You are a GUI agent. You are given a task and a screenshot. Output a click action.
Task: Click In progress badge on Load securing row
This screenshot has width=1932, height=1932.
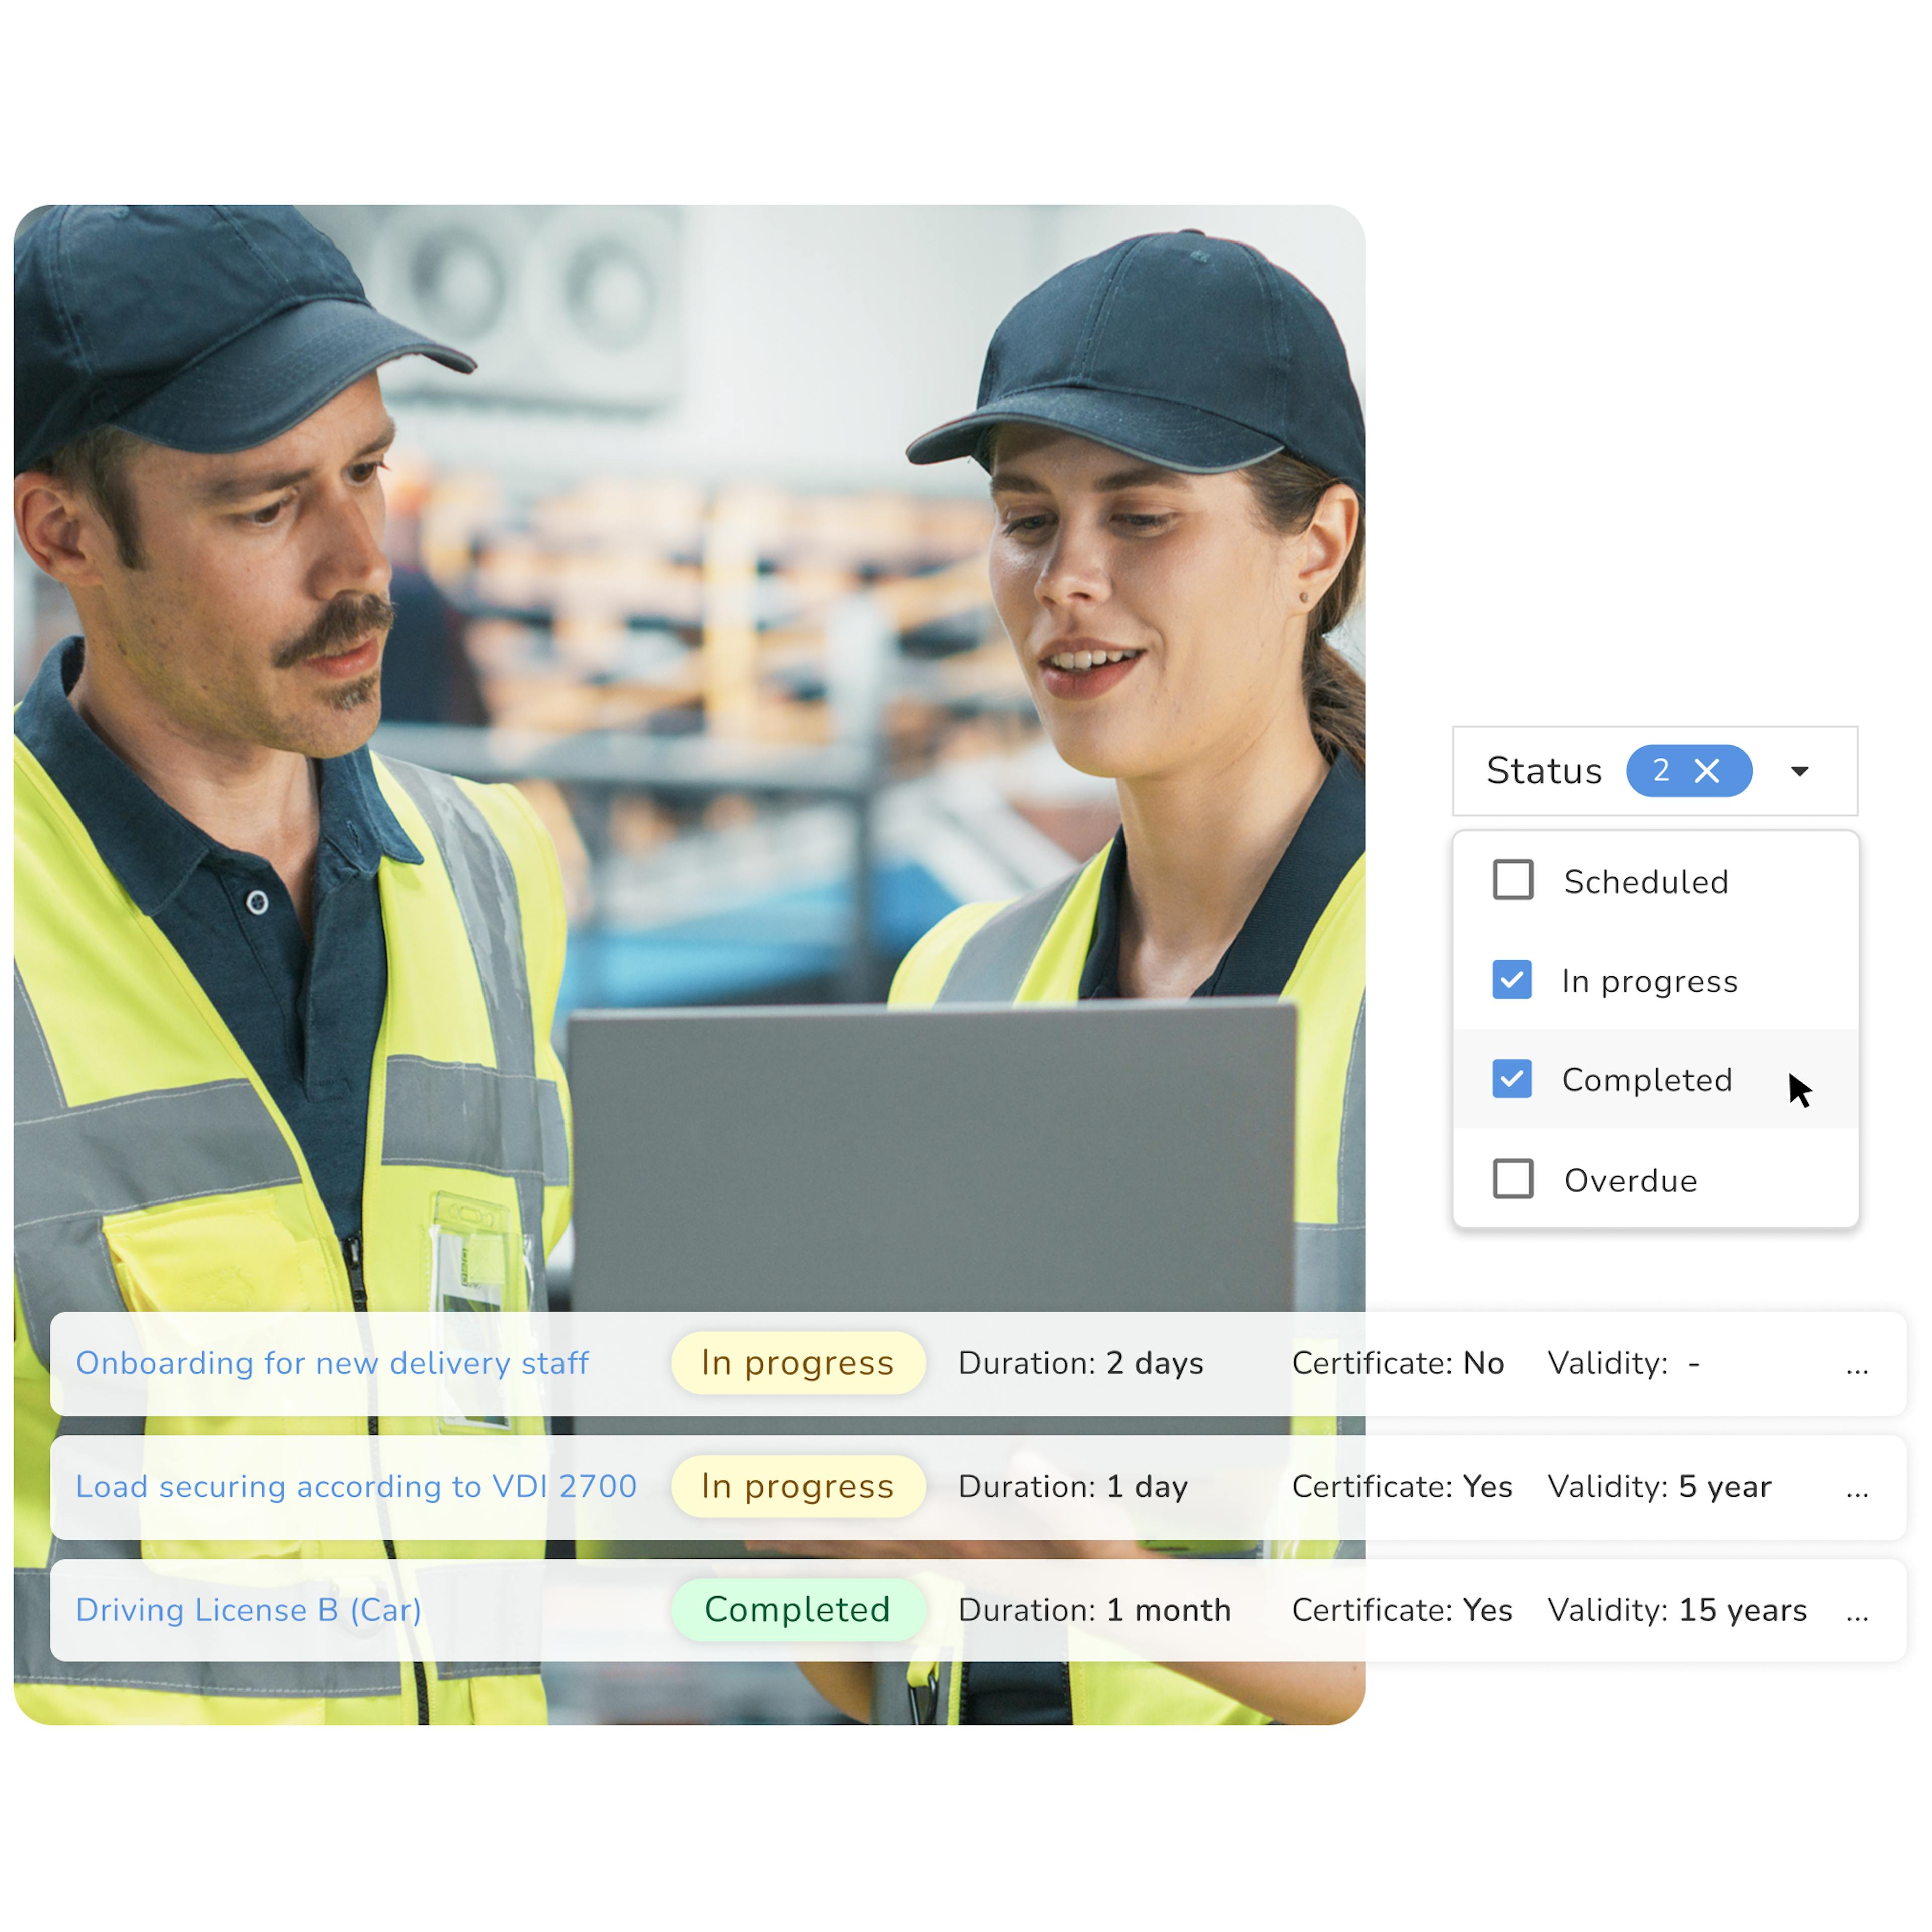(797, 1487)
